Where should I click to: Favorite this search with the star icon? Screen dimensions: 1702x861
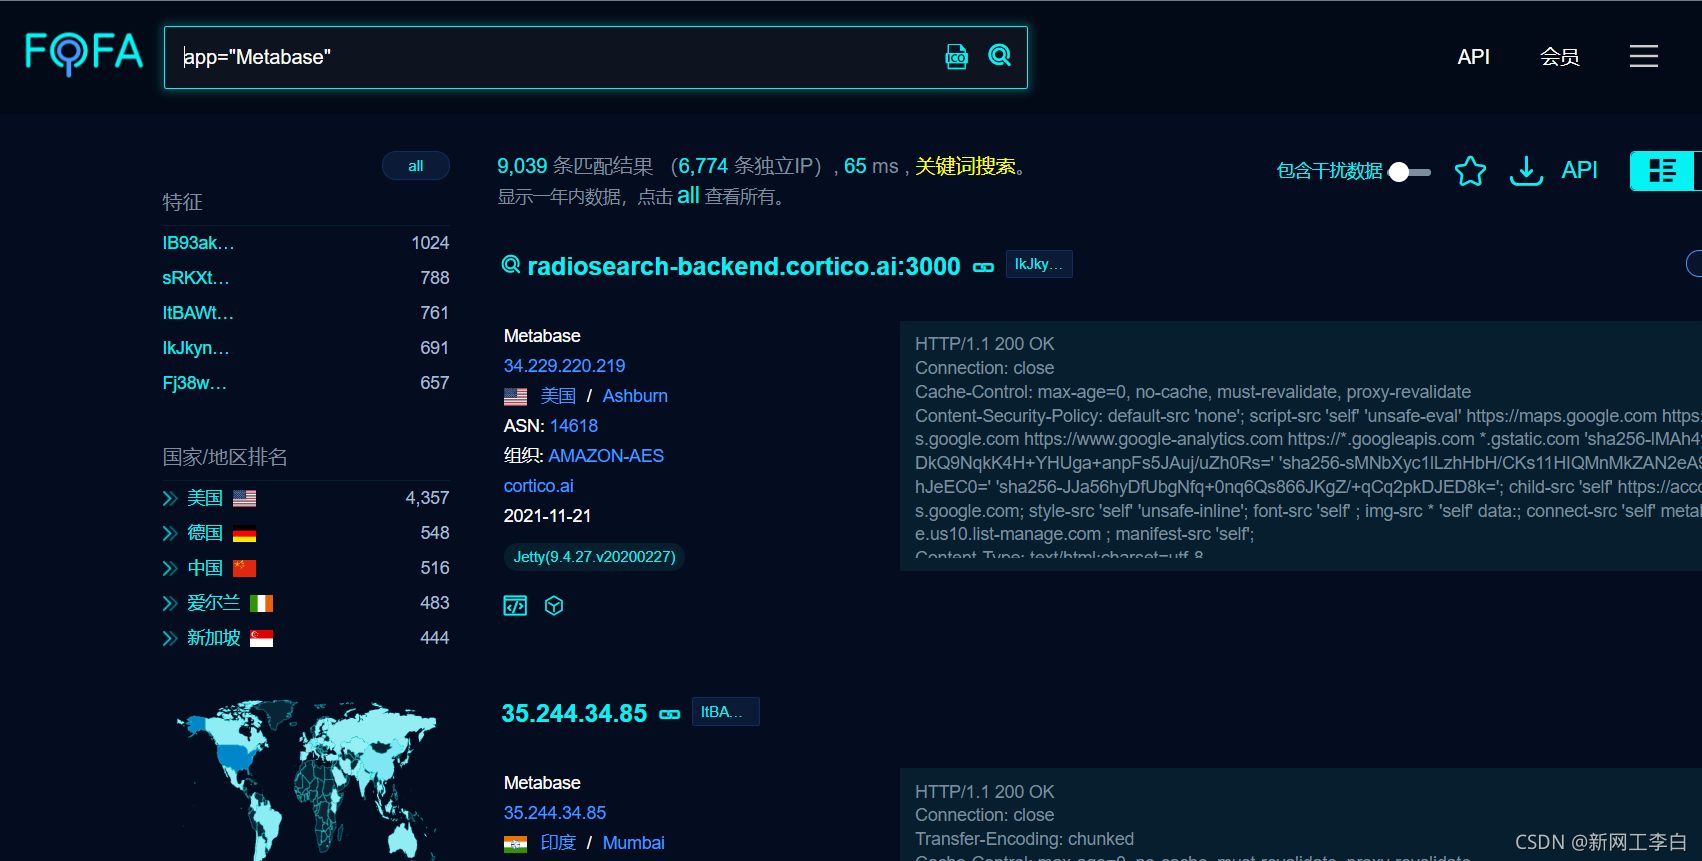pos(1470,171)
